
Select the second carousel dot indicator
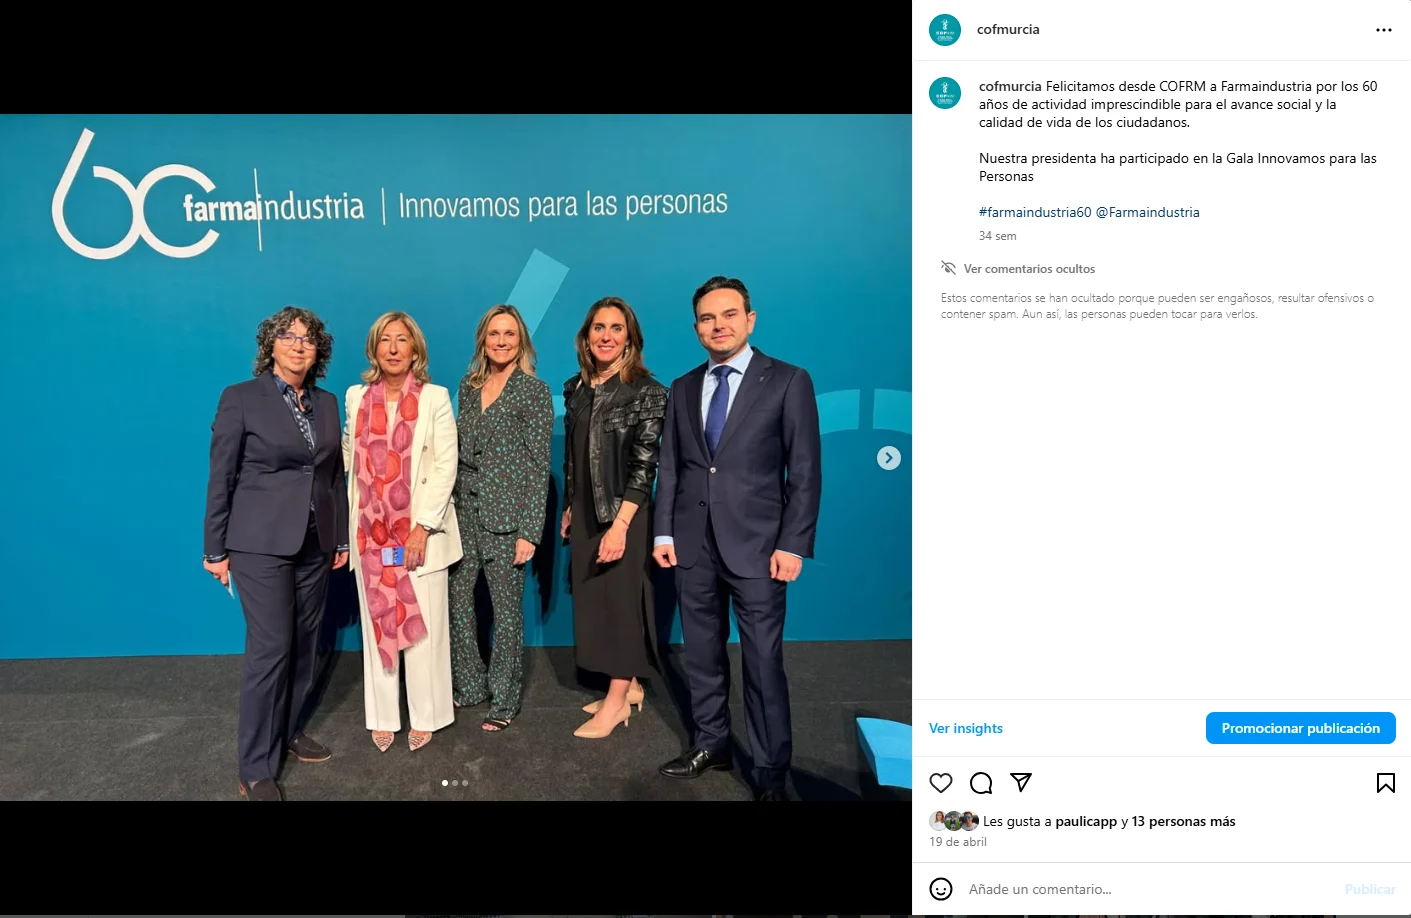(x=455, y=783)
